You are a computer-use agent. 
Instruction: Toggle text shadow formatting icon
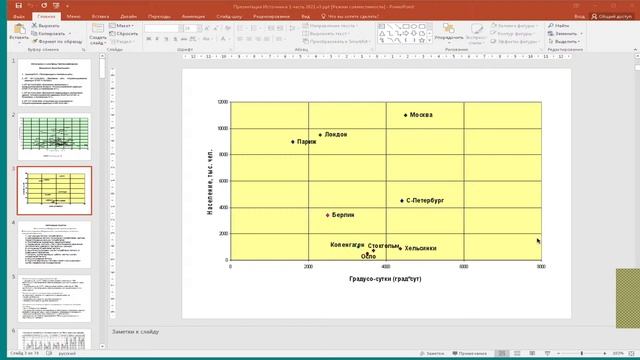[175, 39]
